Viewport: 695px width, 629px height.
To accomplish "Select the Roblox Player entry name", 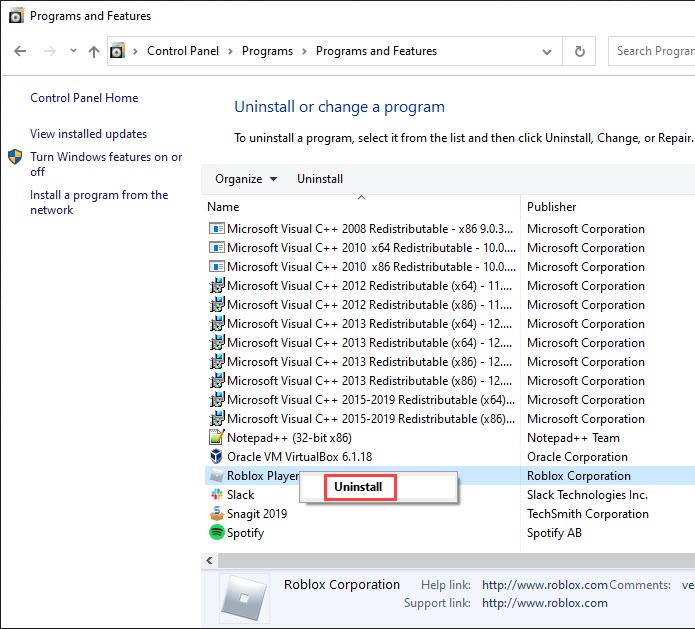I will tap(263, 476).
